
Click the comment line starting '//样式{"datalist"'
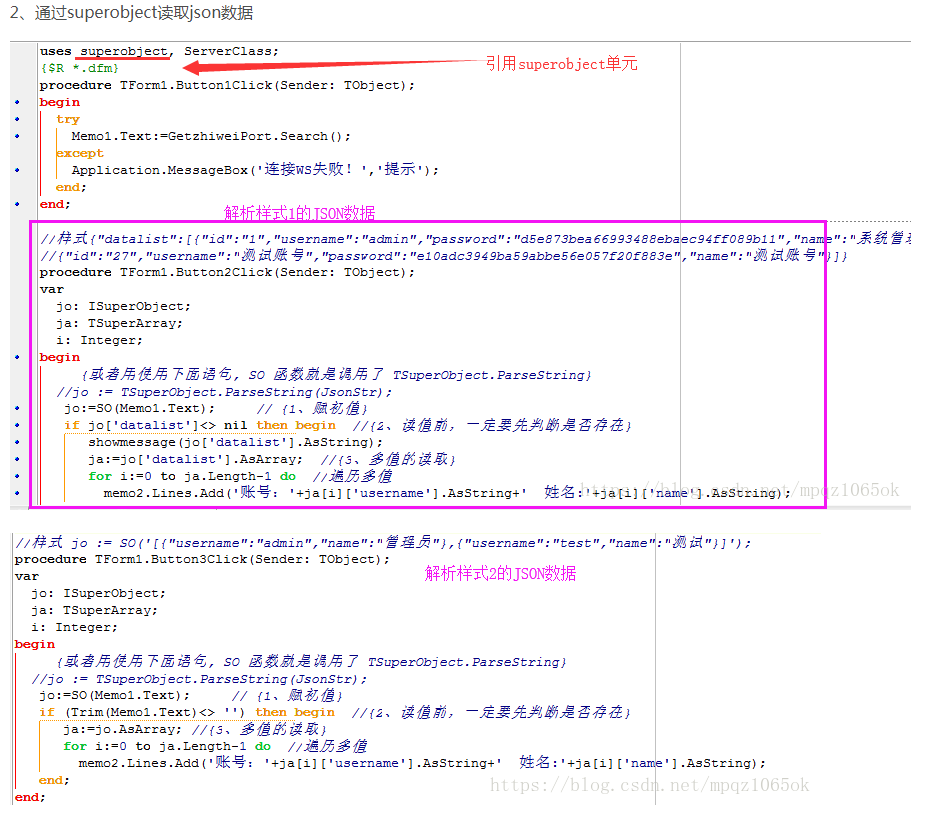click(475, 239)
